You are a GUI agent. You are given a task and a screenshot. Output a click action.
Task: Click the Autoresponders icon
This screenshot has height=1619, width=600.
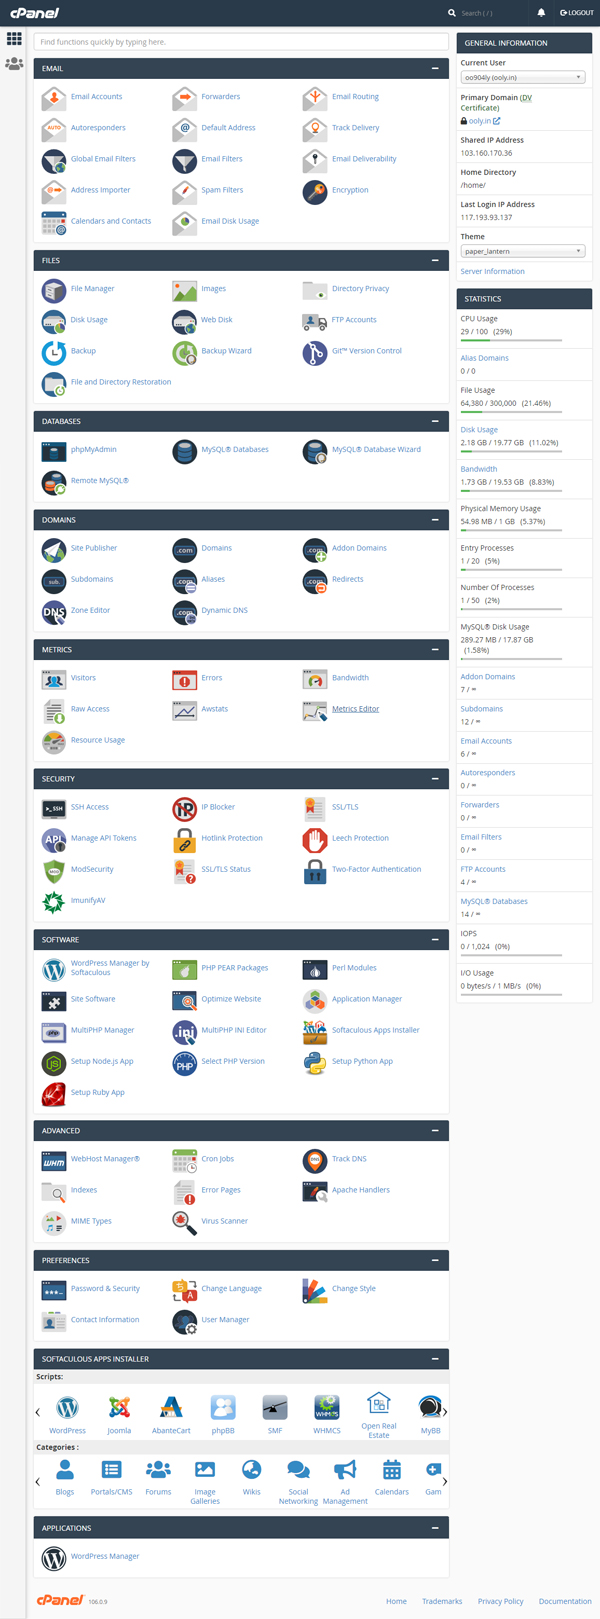54,128
